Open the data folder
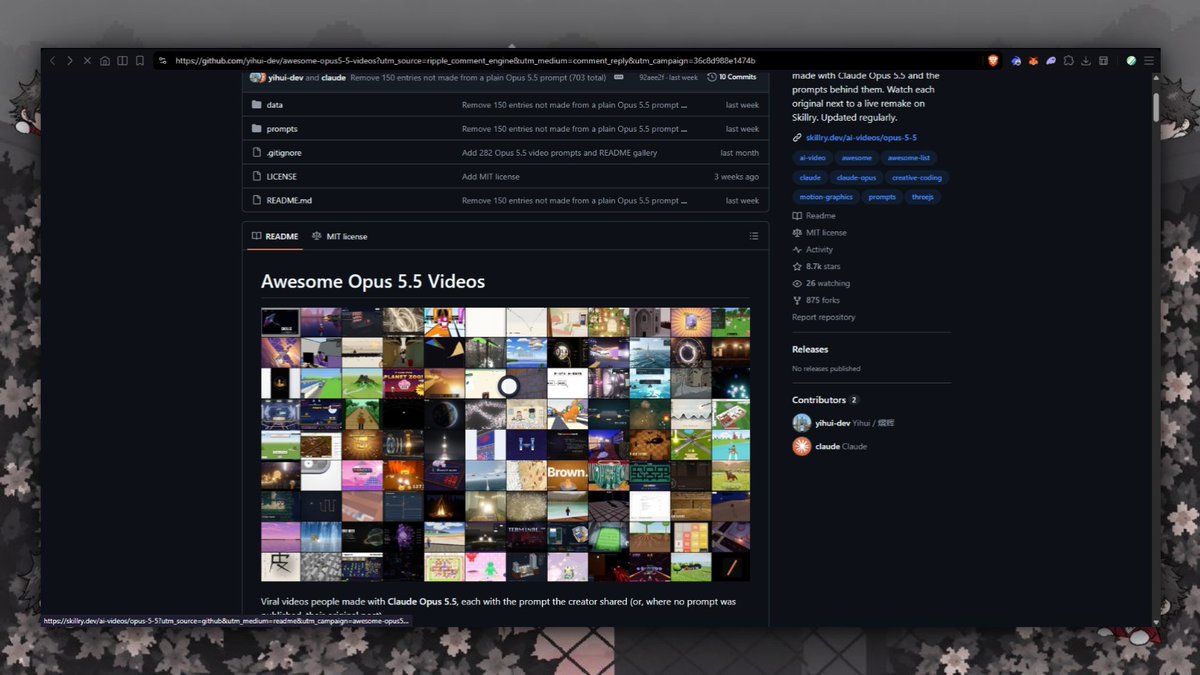Viewport: 1200px width, 675px height. tap(275, 105)
